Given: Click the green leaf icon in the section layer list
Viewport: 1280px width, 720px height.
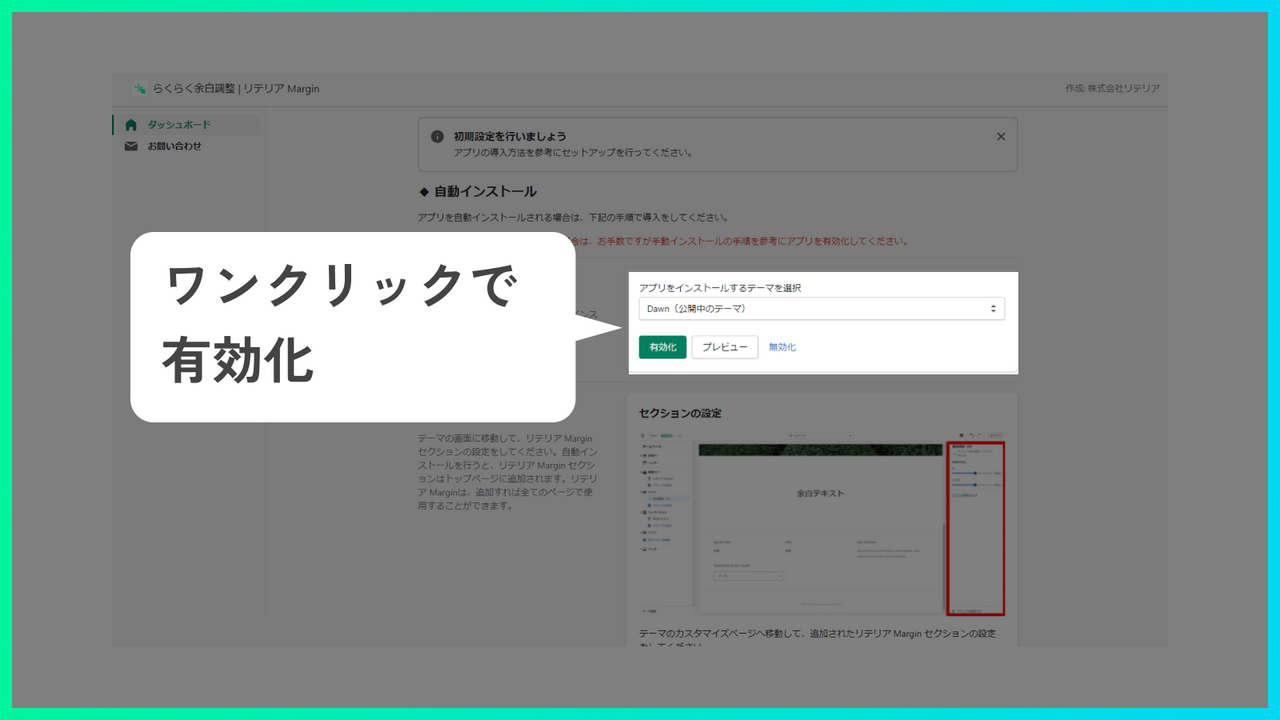Looking at the screenshot, I should [x=649, y=498].
